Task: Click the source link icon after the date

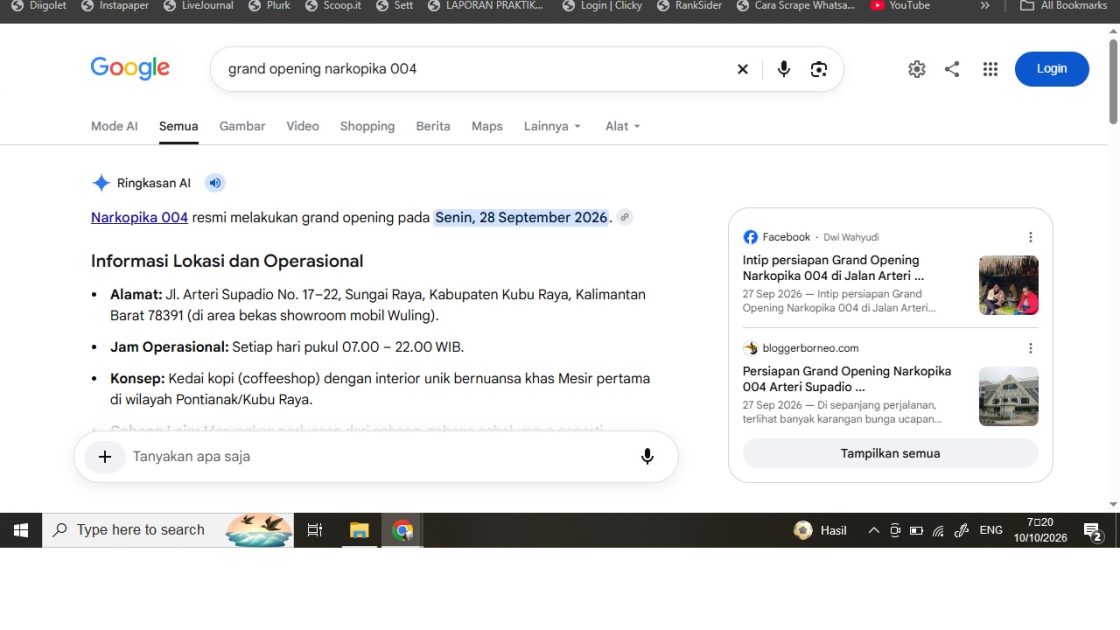Action: [x=624, y=217]
